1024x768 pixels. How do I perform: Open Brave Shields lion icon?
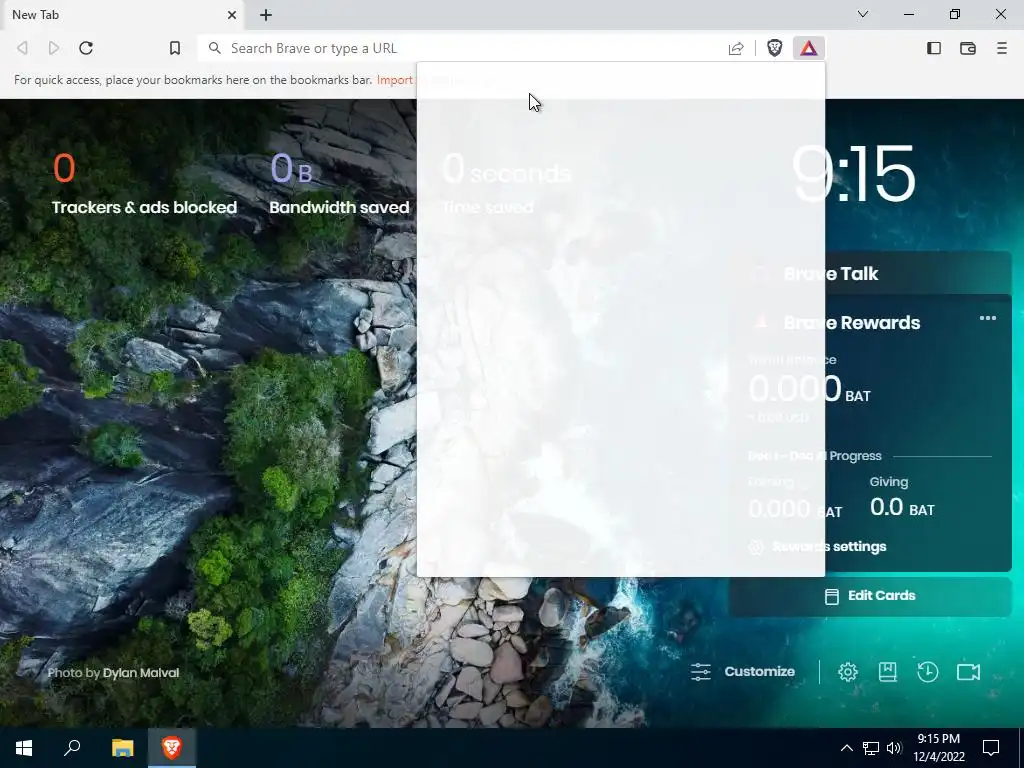tap(775, 48)
